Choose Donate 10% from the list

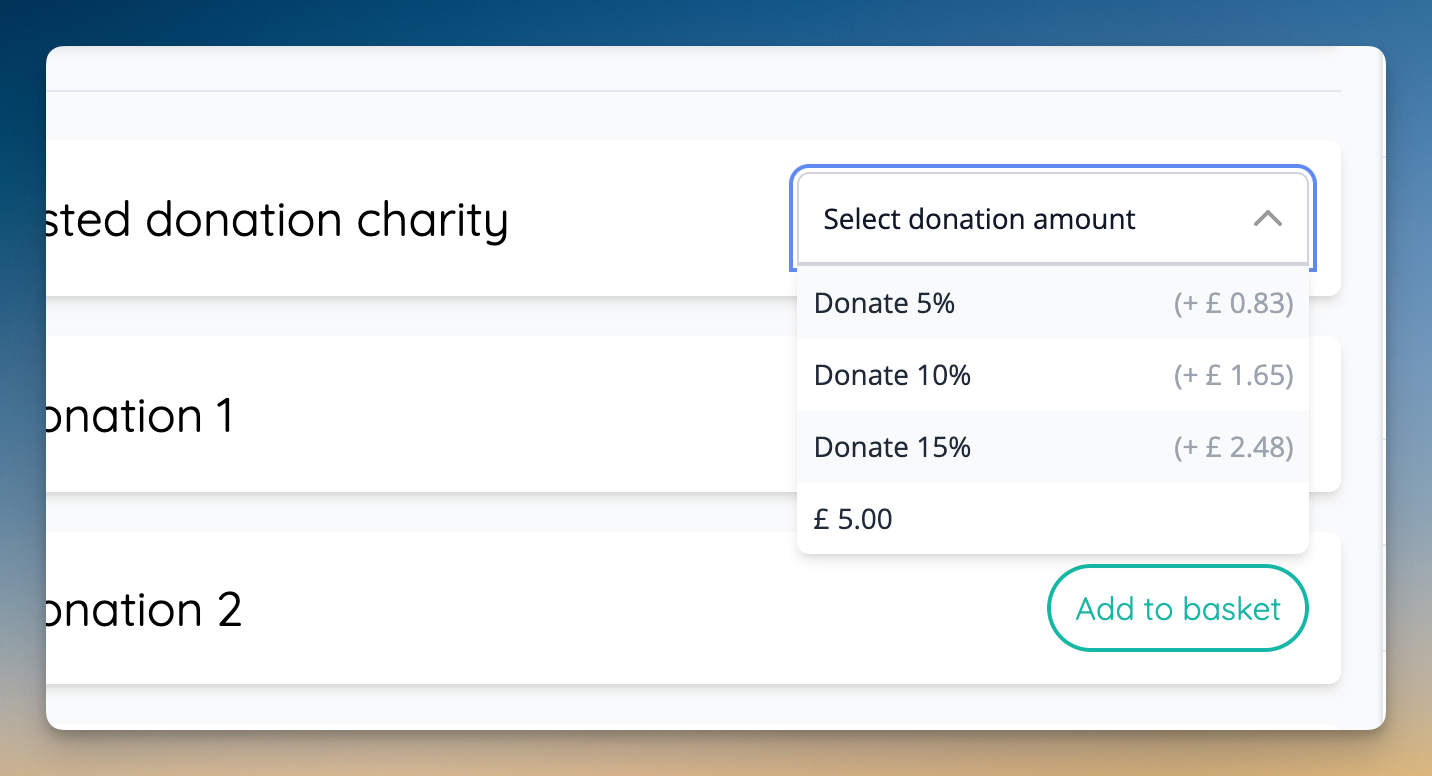click(891, 375)
